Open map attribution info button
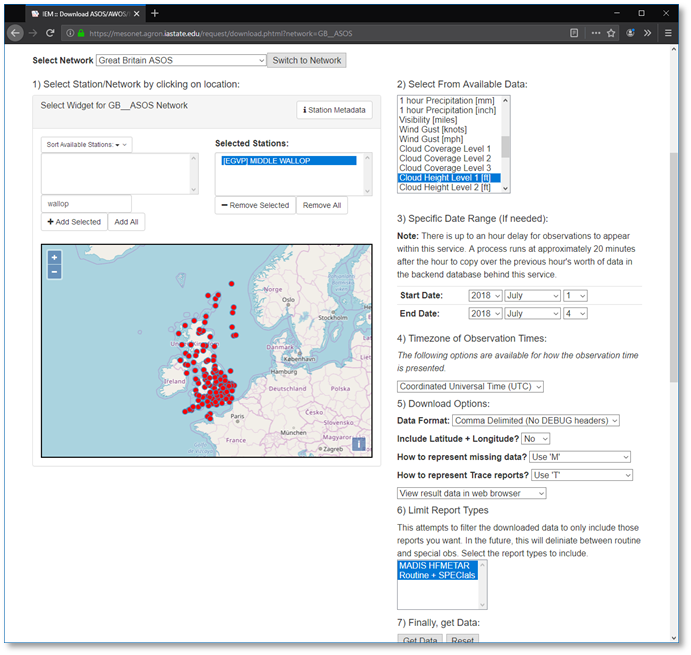Viewport: 691px width, 655px height. tap(359, 445)
